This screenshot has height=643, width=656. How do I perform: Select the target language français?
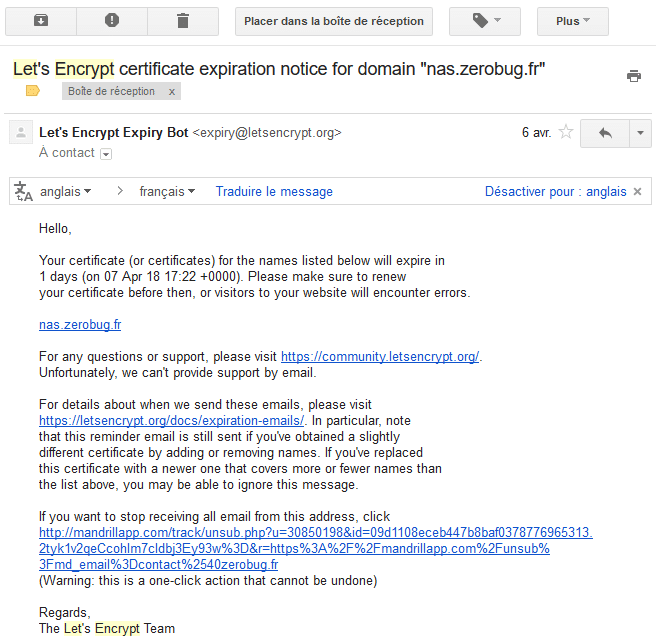[x=167, y=191]
